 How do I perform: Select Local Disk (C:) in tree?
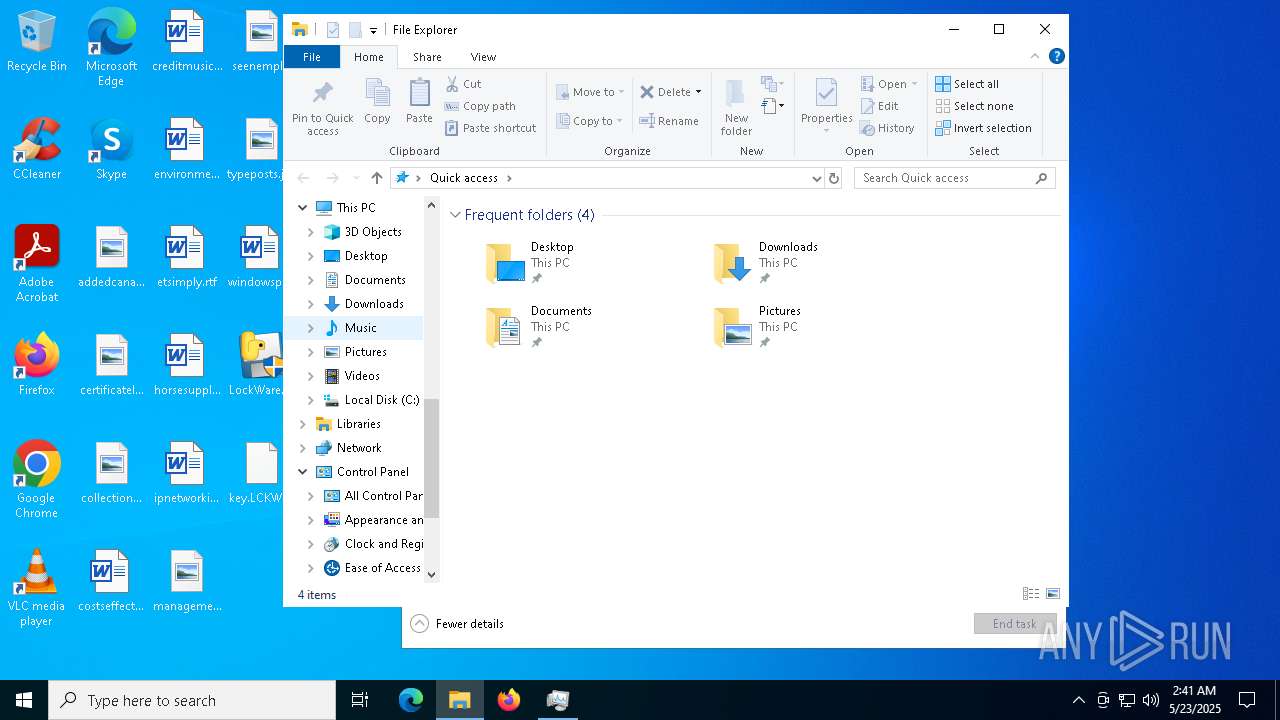382,400
